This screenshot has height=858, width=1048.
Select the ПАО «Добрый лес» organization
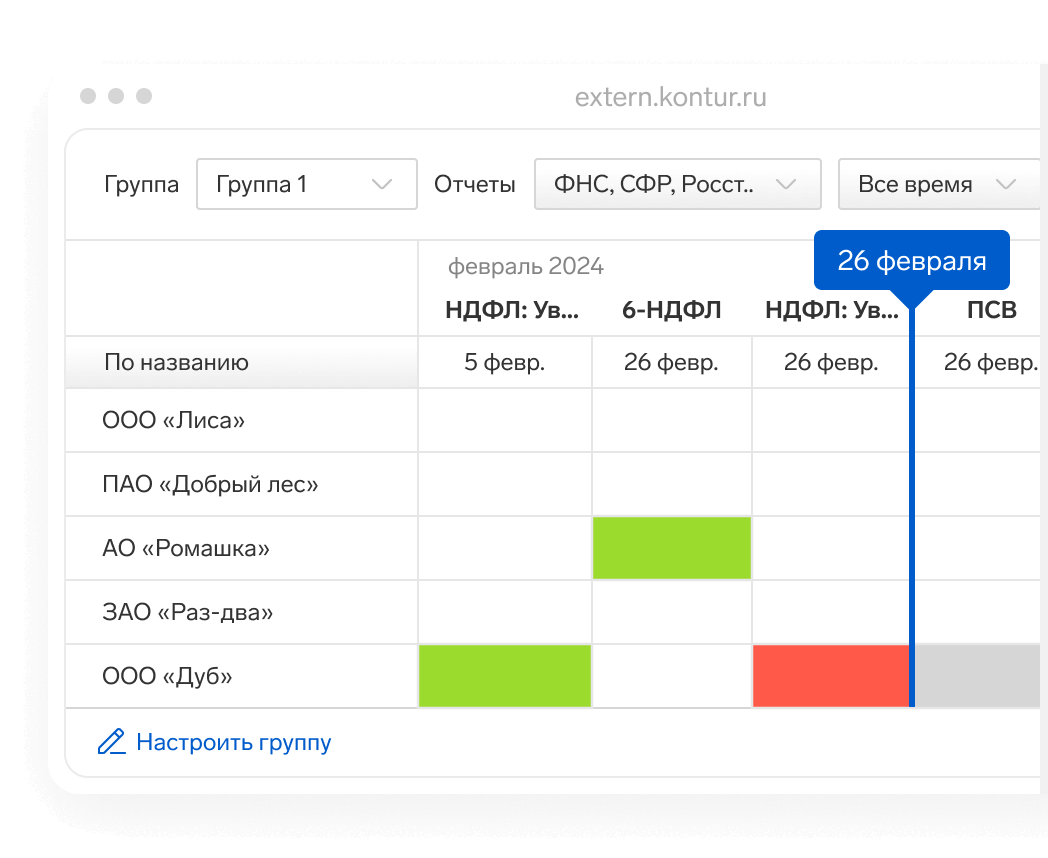(x=210, y=484)
